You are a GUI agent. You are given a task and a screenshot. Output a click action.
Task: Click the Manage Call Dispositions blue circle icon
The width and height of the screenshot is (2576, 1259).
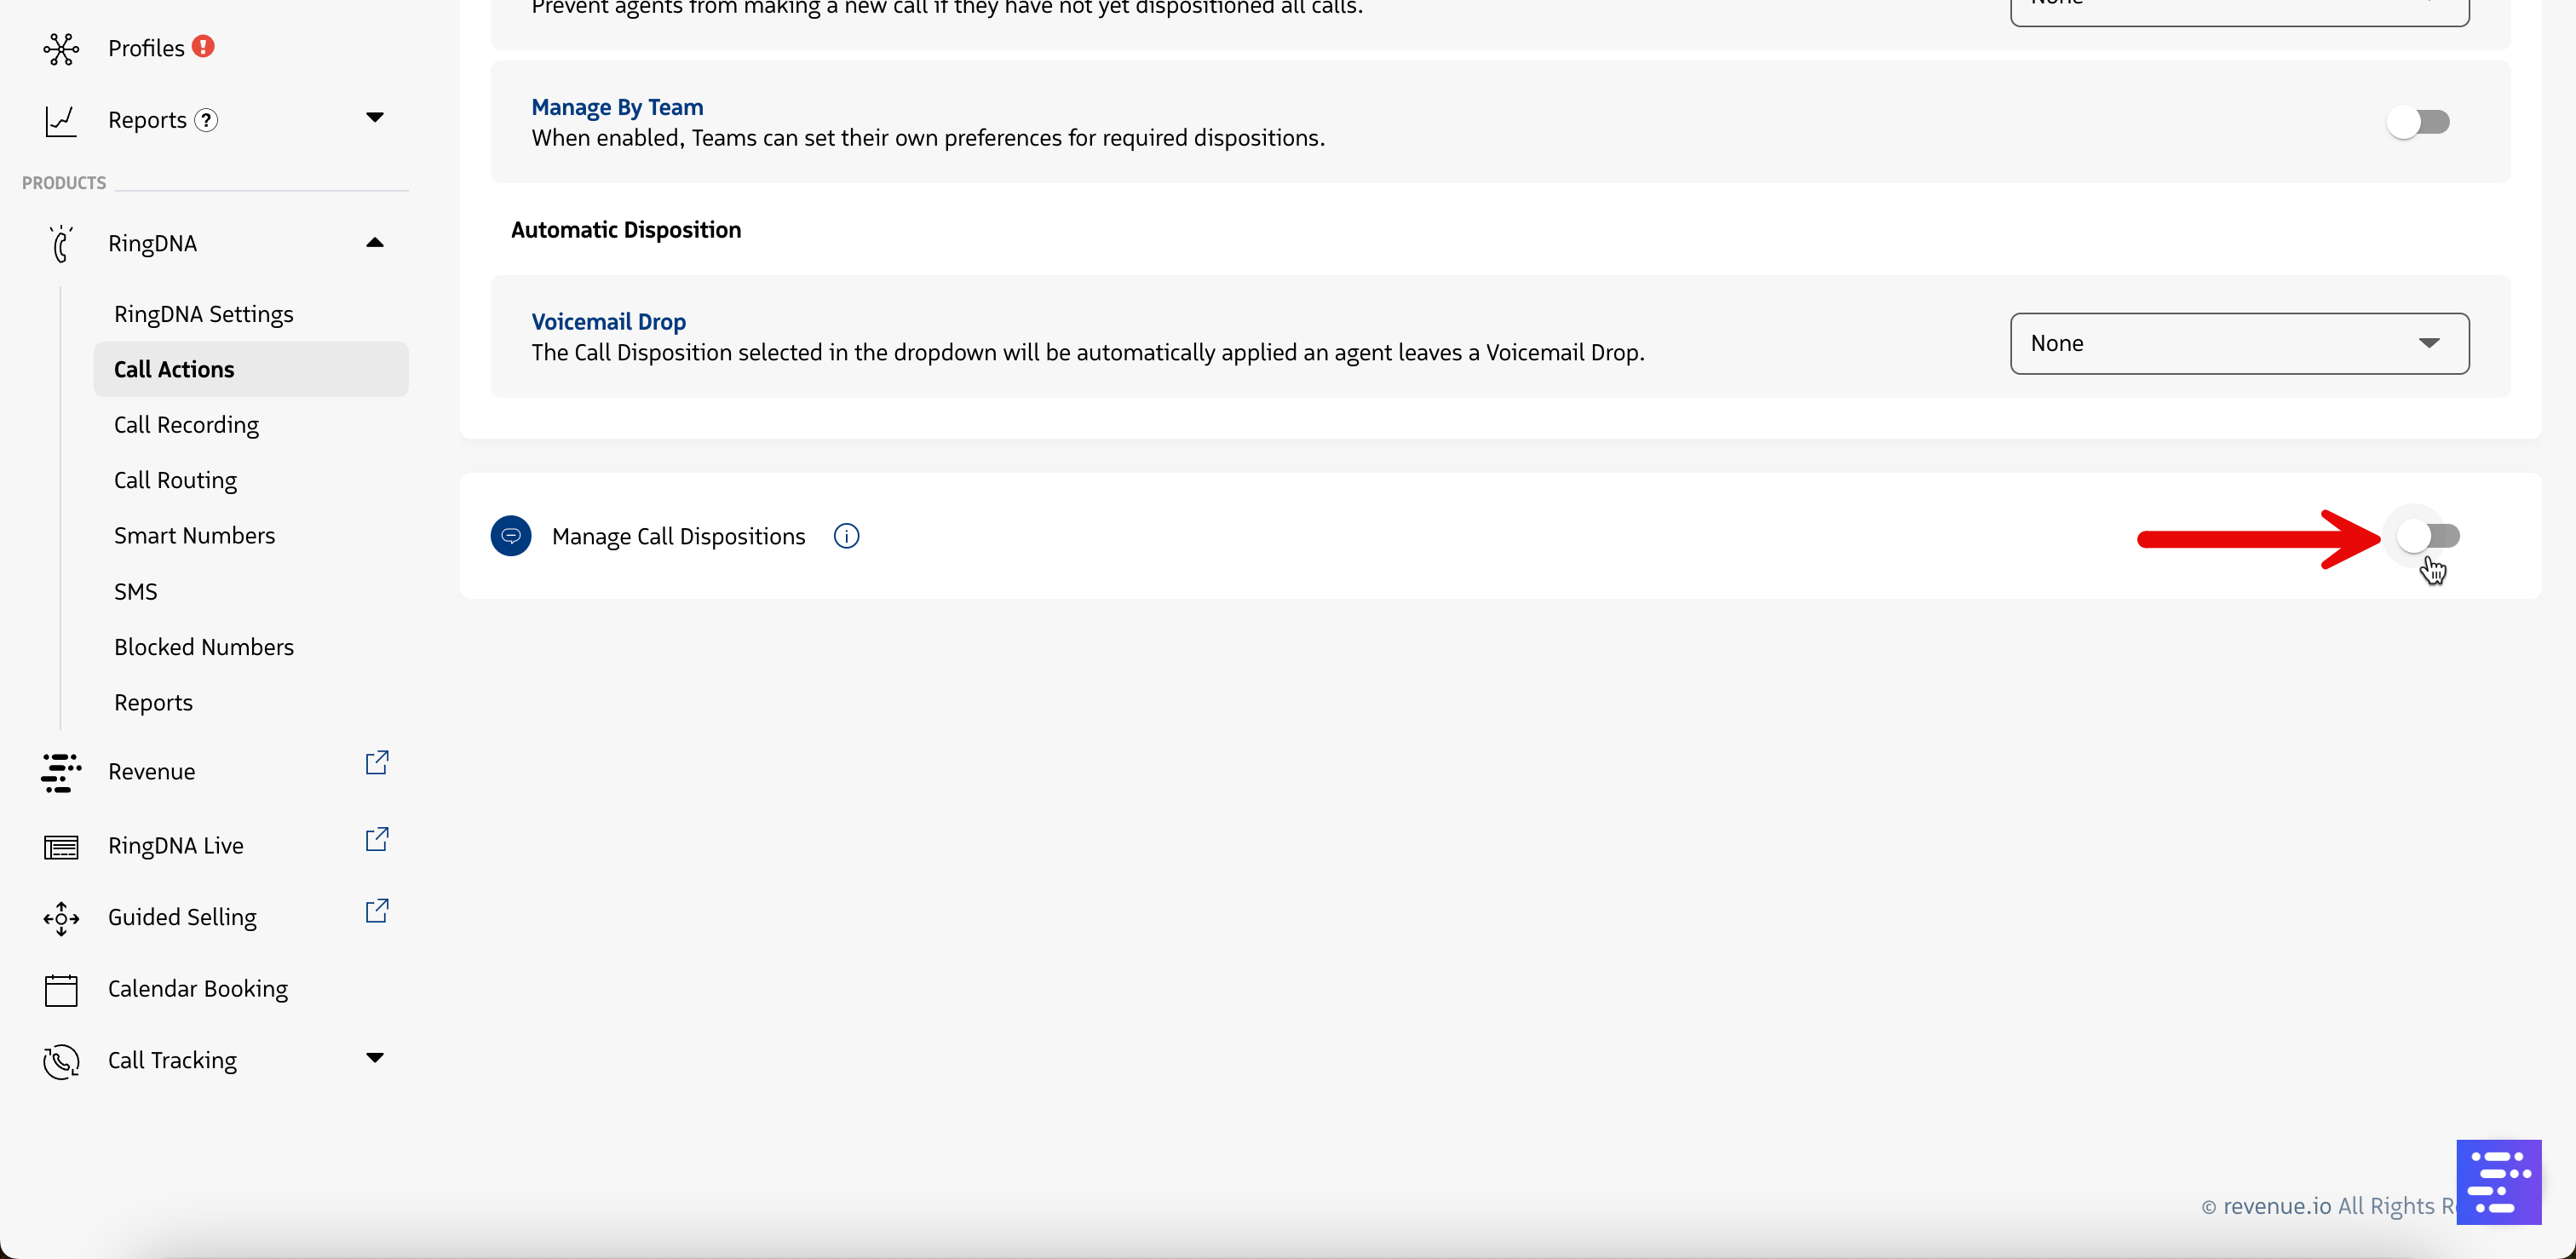[511, 536]
